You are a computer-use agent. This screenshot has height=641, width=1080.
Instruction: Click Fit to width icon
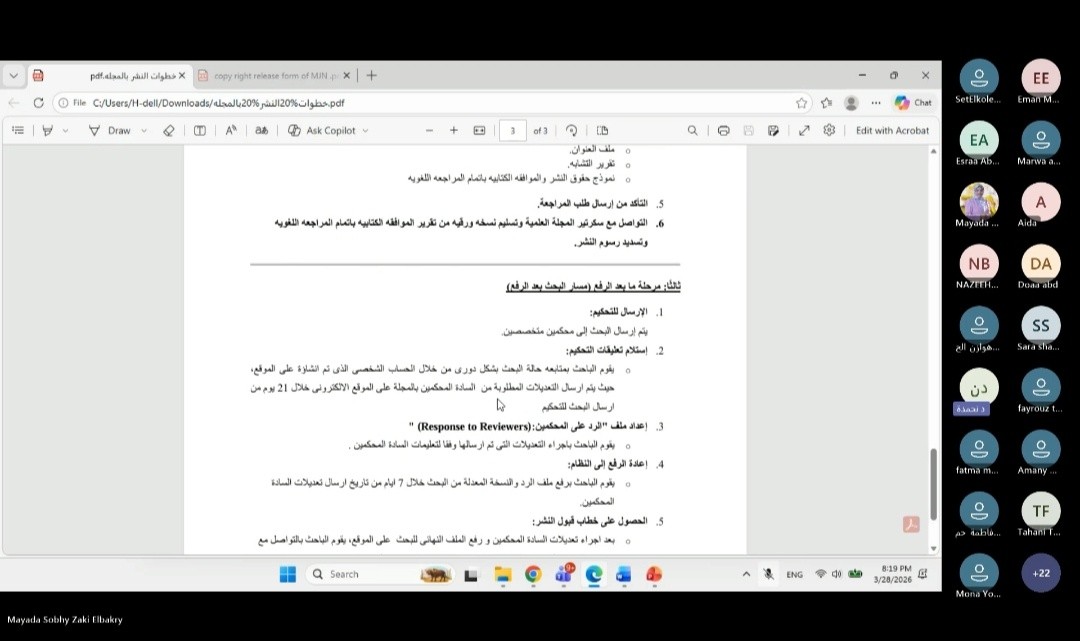(479, 130)
